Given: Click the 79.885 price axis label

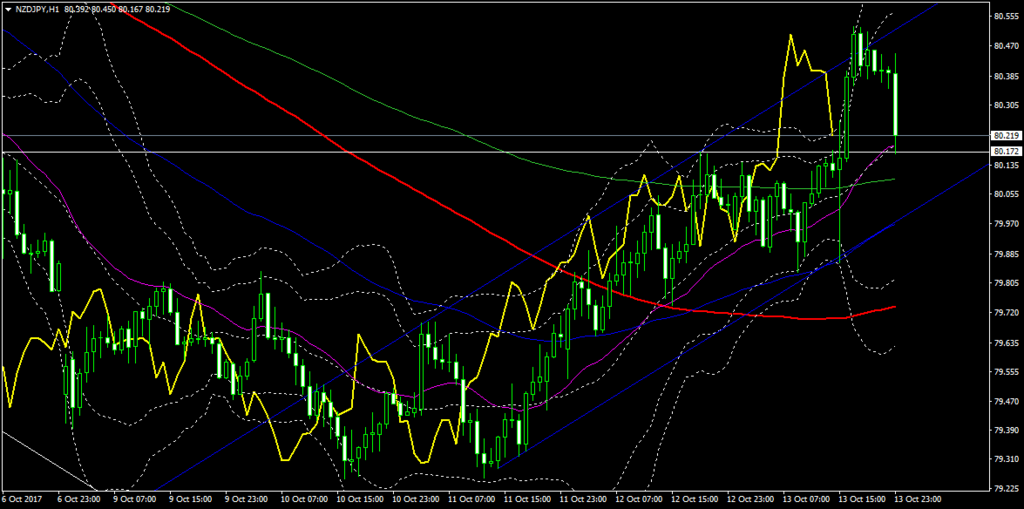Looking at the screenshot, I should point(1006,254).
